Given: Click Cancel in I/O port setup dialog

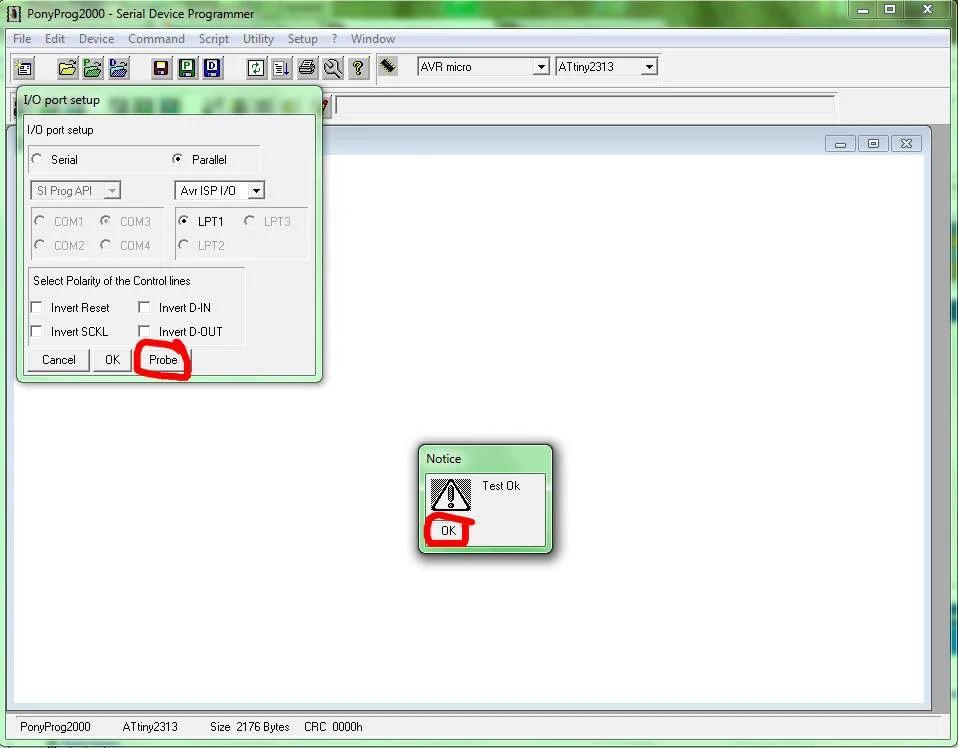Looking at the screenshot, I should point(59,359).
